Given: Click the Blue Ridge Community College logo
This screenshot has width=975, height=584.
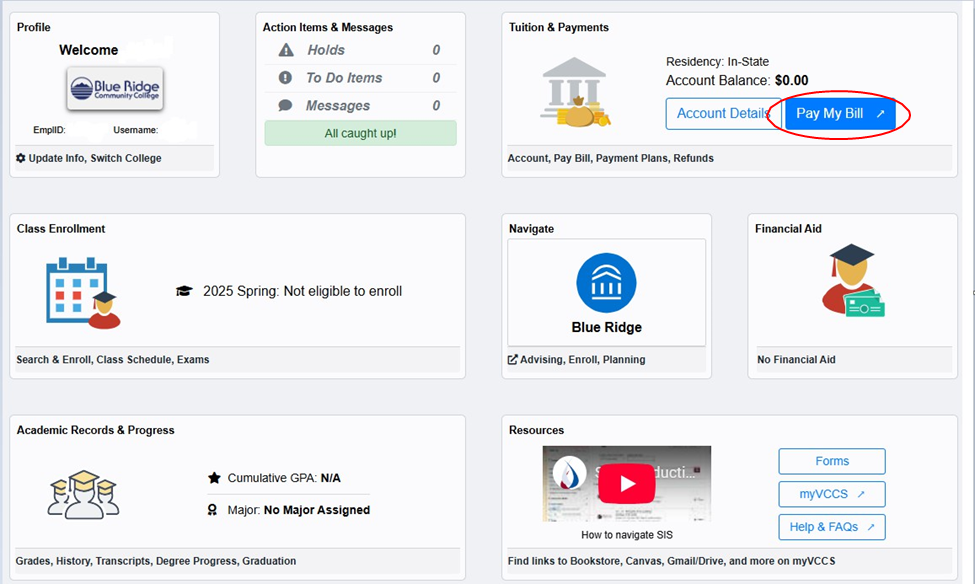Looking at the screenshot, I should pos(114,90).
